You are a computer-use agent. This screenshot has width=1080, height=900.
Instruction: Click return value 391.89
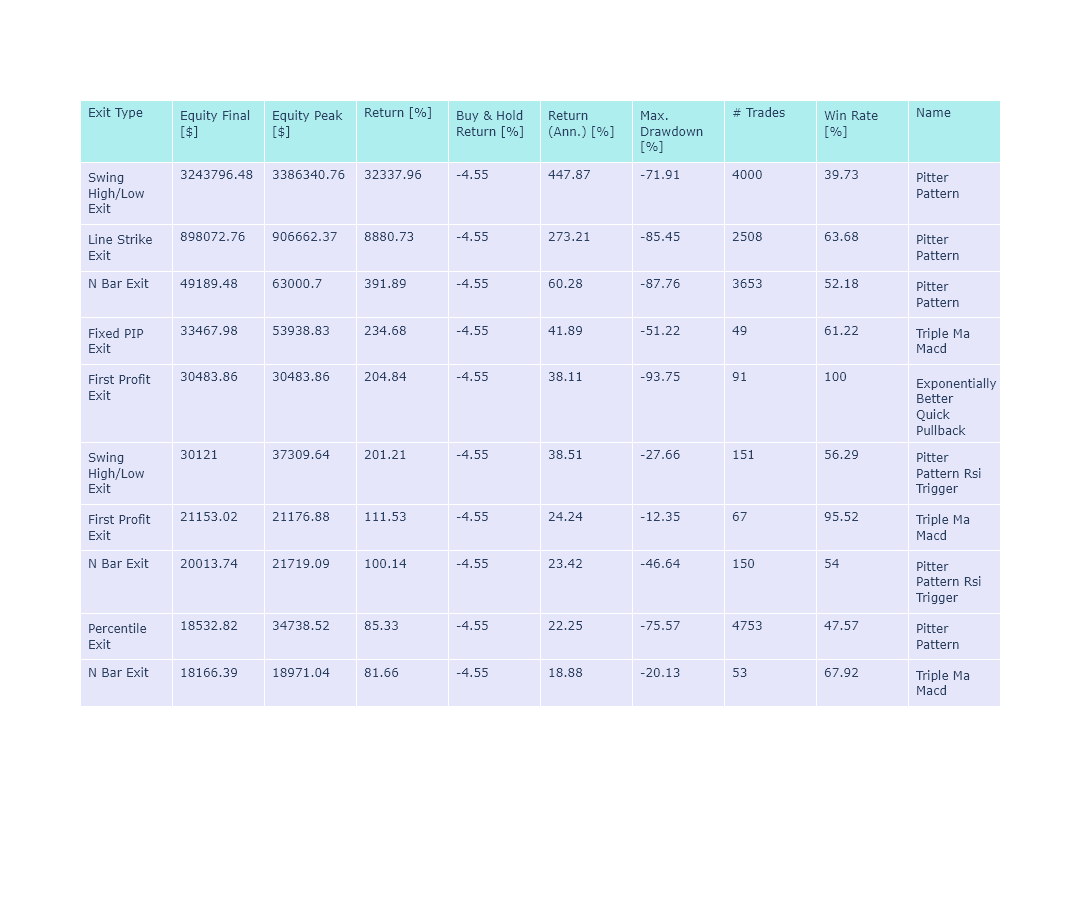pyautogui.click(x=385, y=284)
